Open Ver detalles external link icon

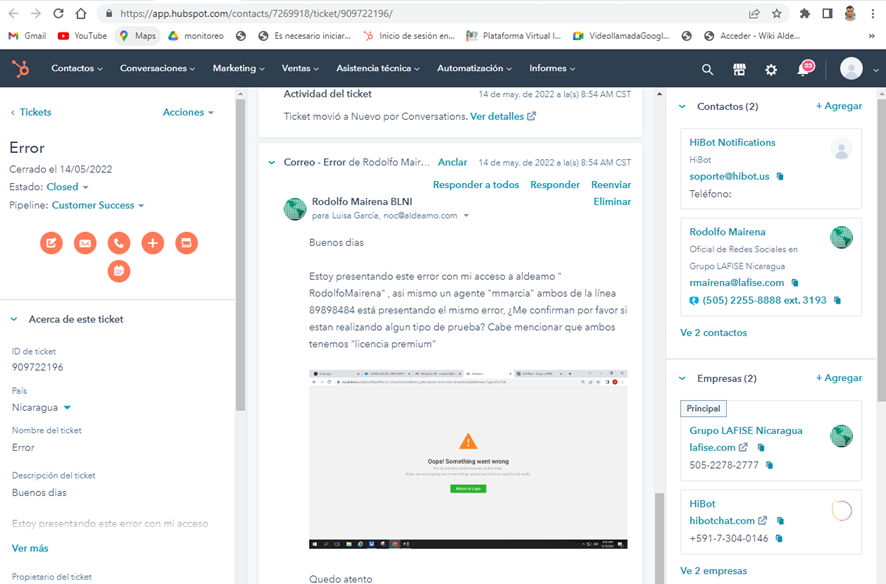(x=531, y=116)
